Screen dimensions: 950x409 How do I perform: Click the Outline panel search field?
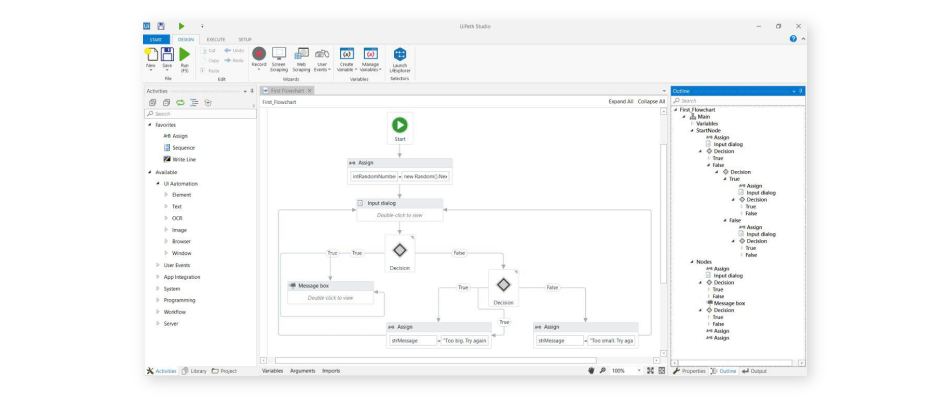738,101
